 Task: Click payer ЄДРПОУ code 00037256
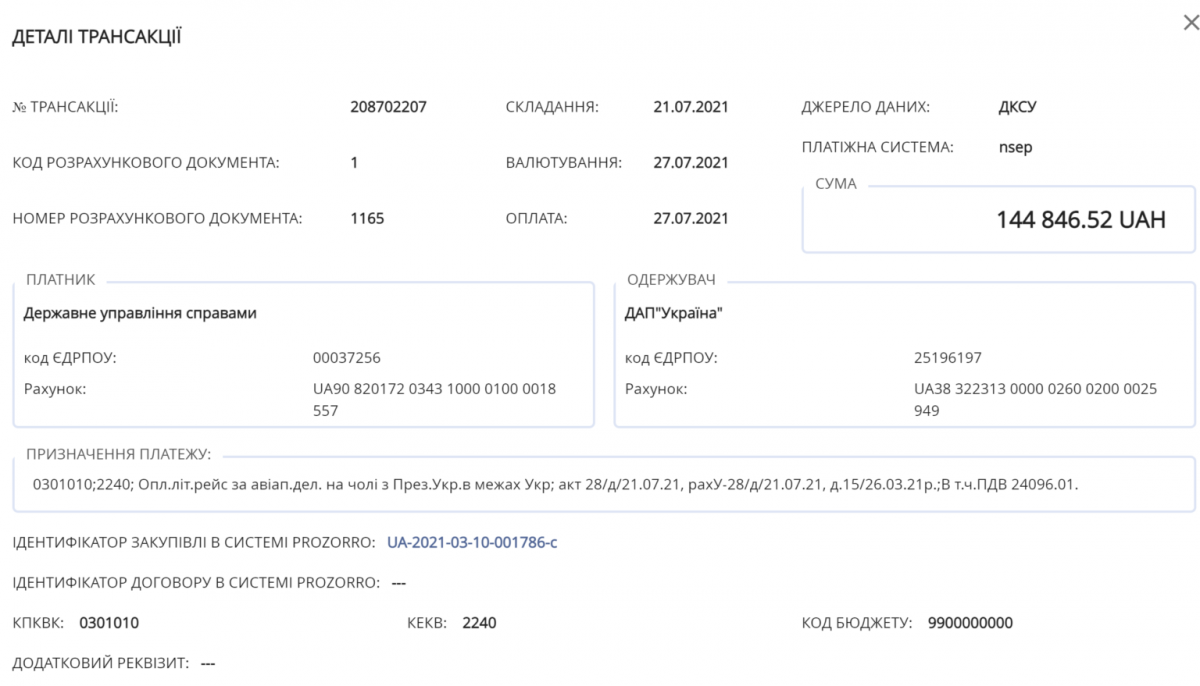(x=347, y=357)
